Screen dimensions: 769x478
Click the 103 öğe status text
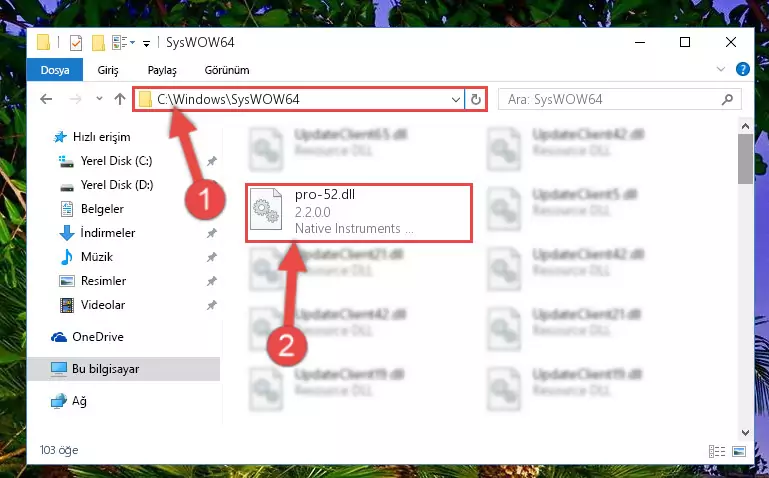coord(59,450)
